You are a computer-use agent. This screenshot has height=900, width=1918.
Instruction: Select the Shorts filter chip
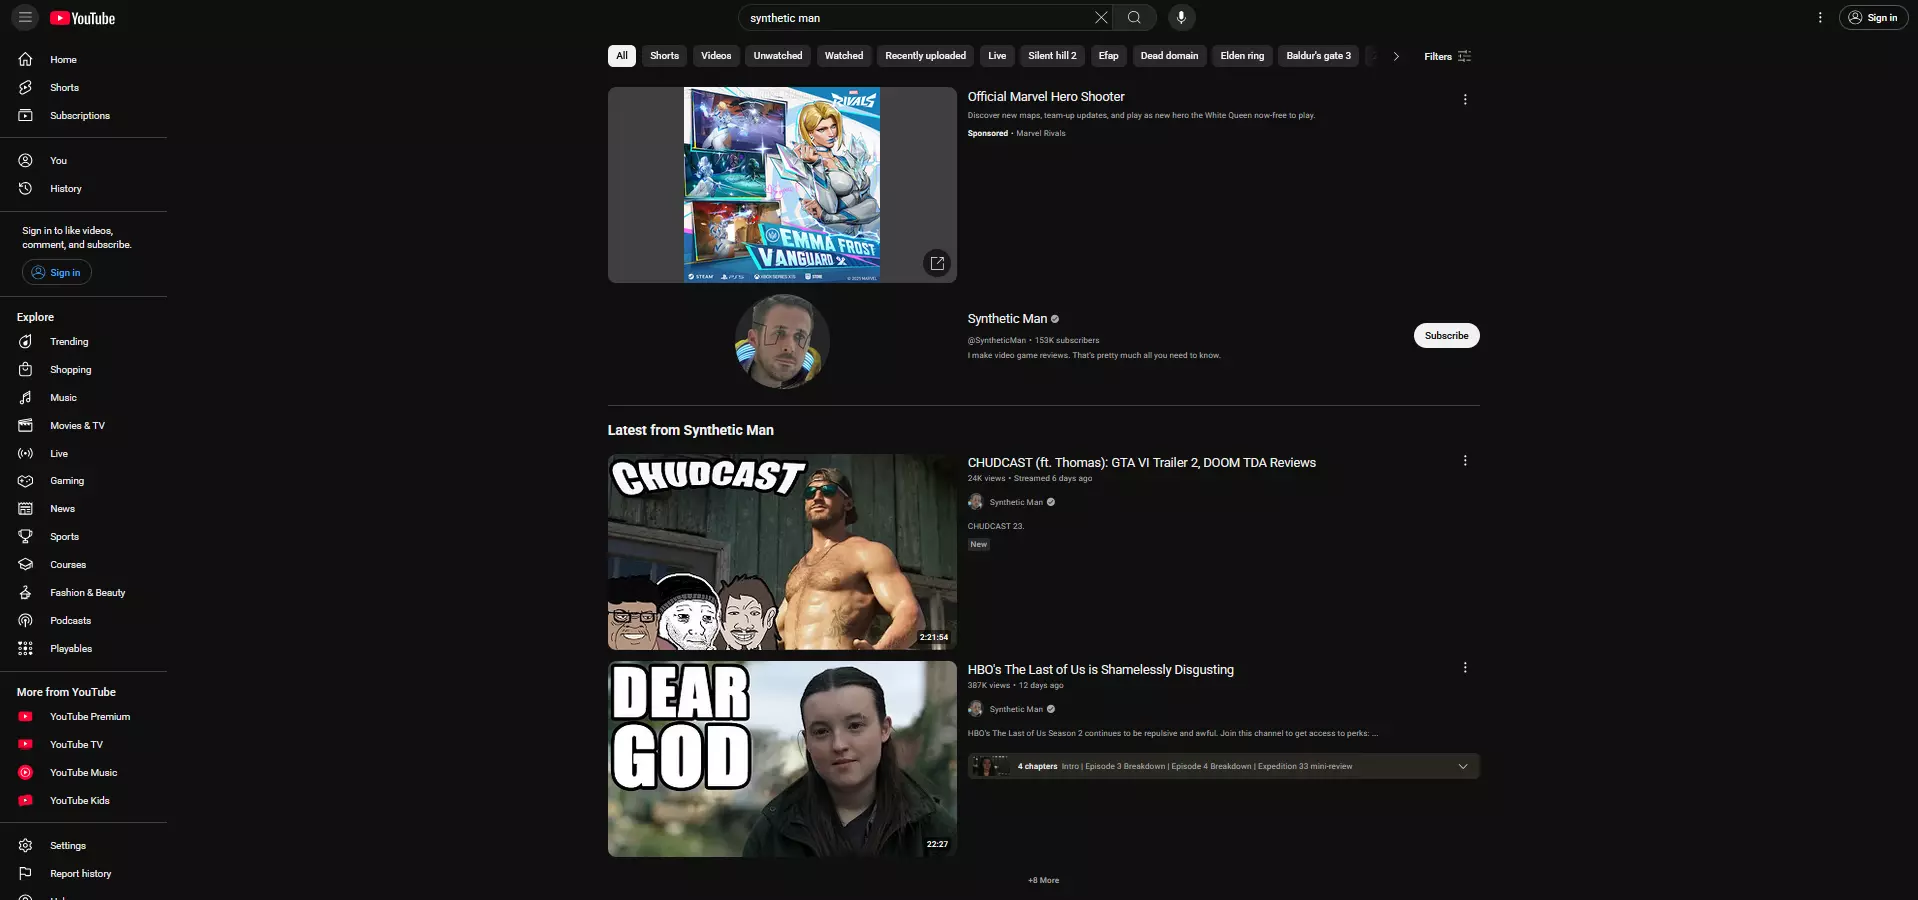point(664,56)
